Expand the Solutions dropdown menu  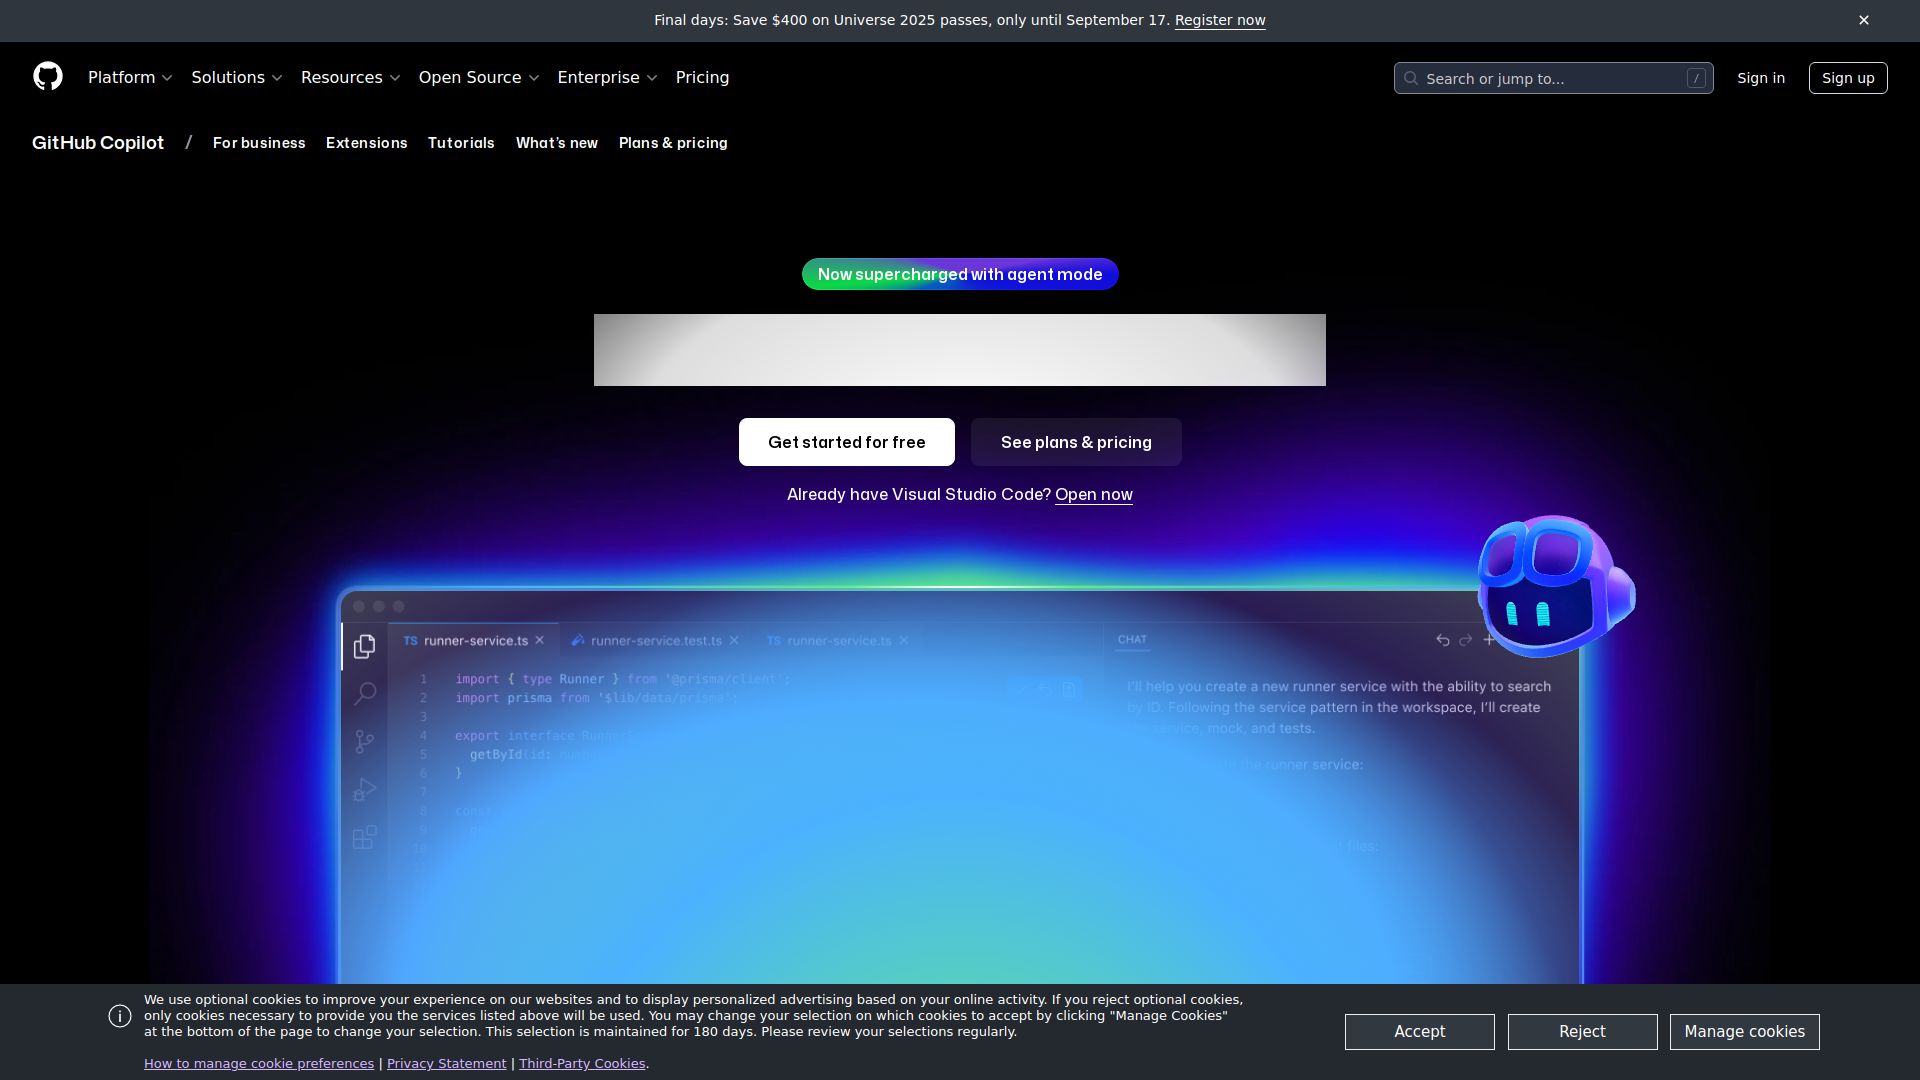coord(237,78)
